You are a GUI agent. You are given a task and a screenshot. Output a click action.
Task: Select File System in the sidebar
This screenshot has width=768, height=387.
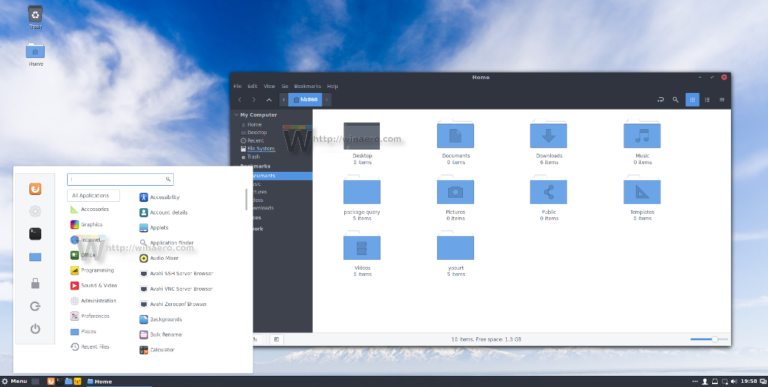(258, 148)
